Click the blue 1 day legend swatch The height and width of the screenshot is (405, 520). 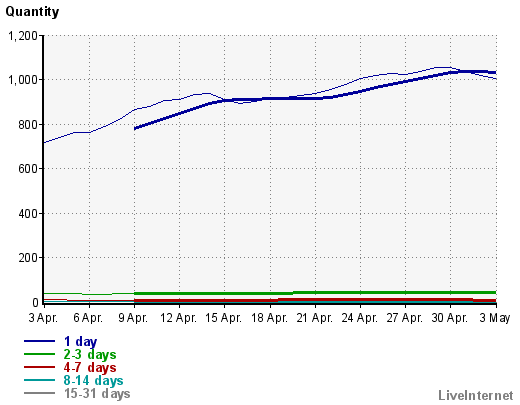click(x=39, y=341)
